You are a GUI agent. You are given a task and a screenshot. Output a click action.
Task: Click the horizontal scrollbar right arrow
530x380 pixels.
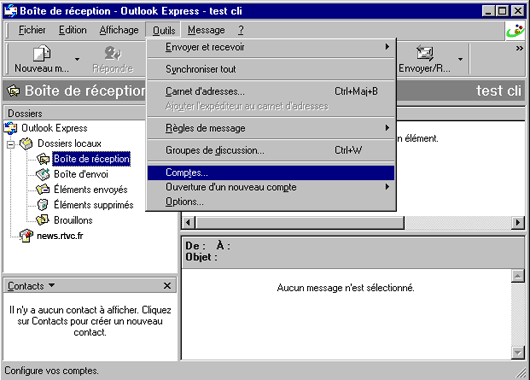(518, 223)
